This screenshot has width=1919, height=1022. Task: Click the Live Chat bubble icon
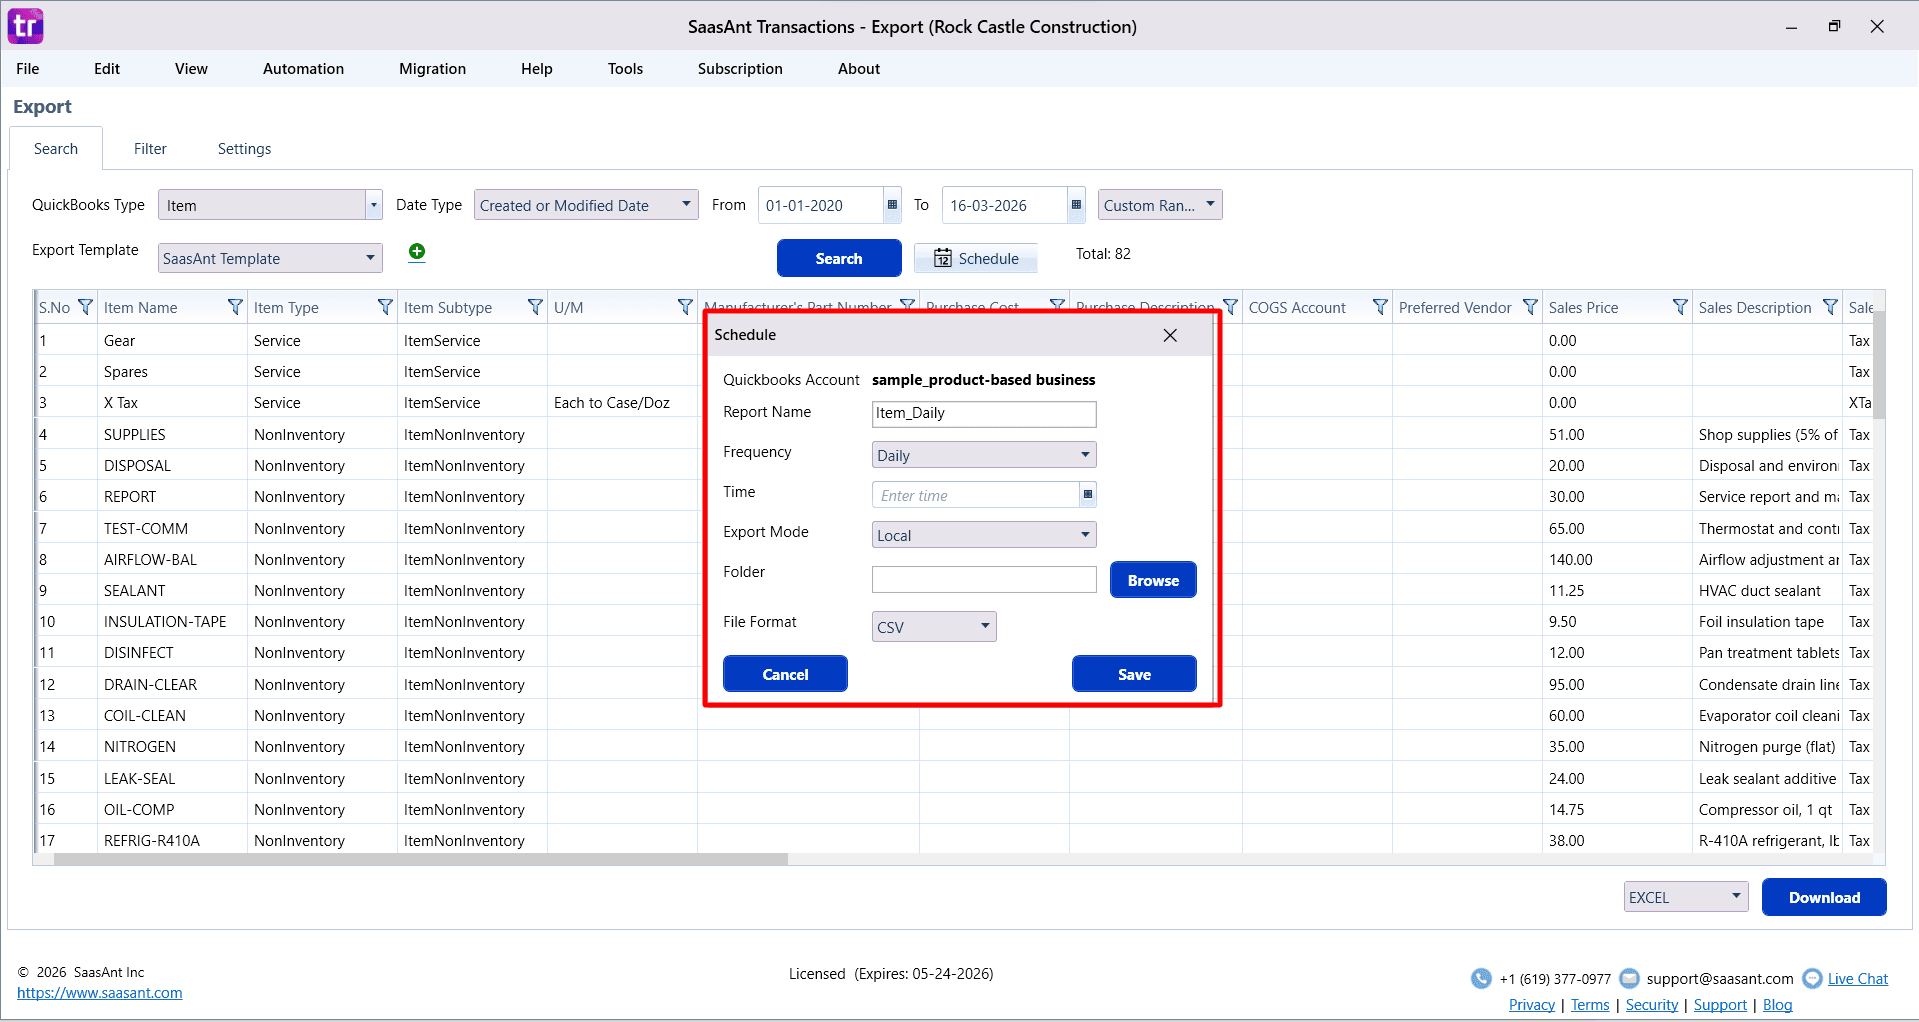1812,979
